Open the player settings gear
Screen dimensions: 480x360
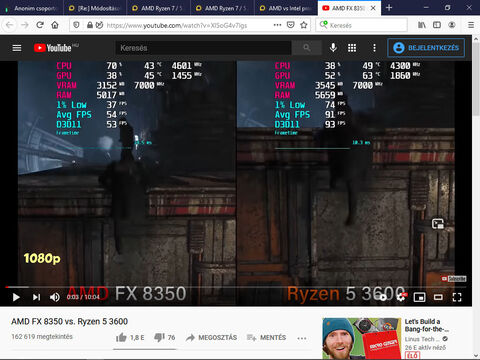pyautogui.click(x=401, y=297)
